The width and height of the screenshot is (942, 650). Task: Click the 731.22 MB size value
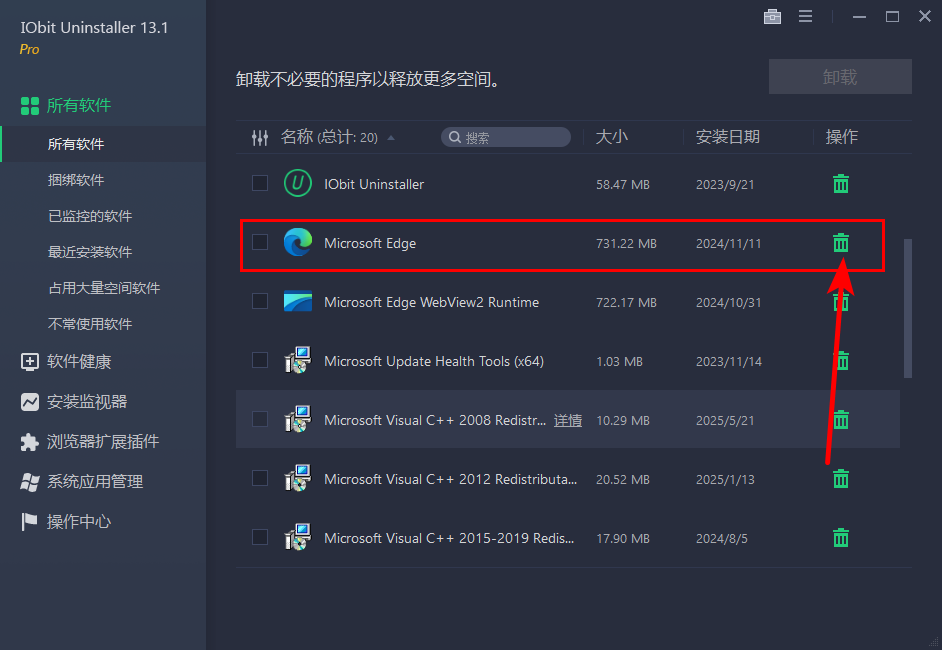[x=626, y=243]
